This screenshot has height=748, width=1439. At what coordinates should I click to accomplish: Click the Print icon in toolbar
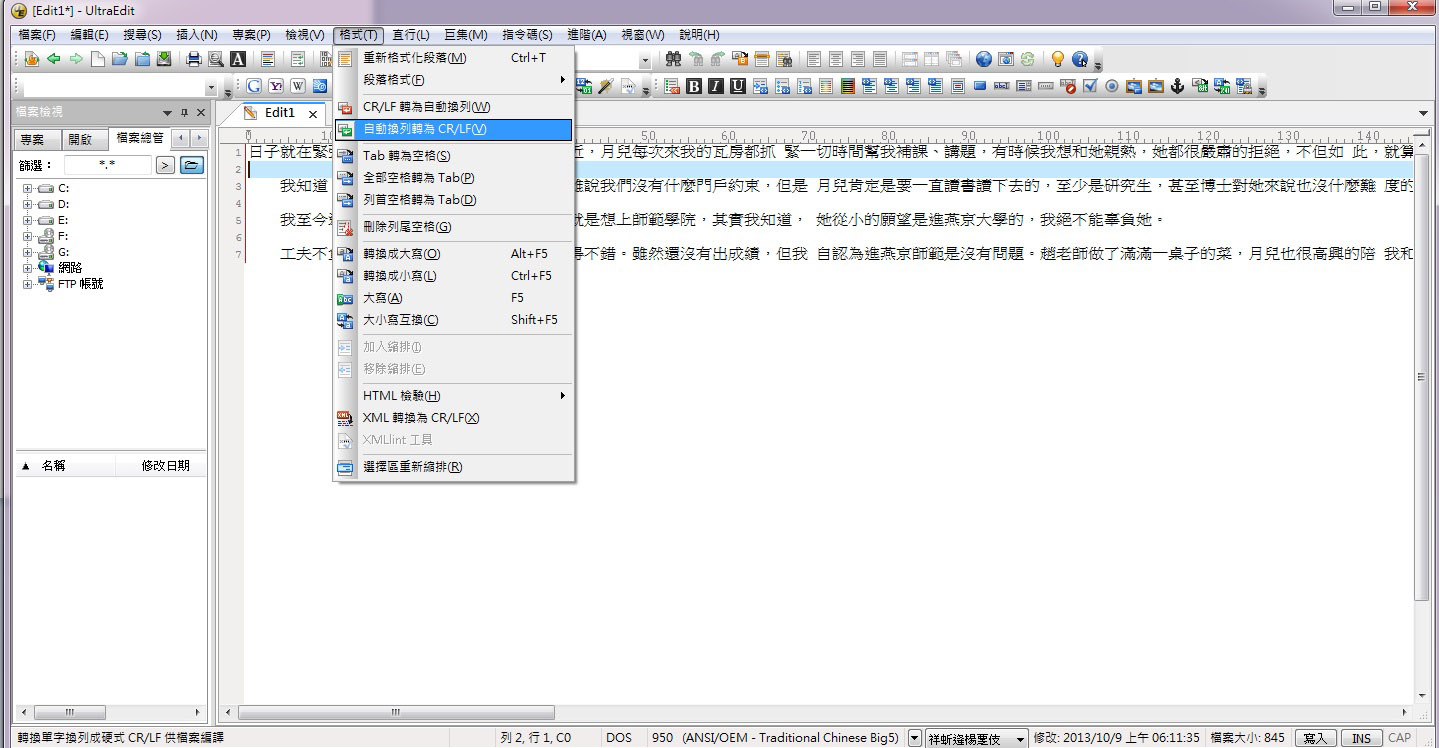pos(194,59)
